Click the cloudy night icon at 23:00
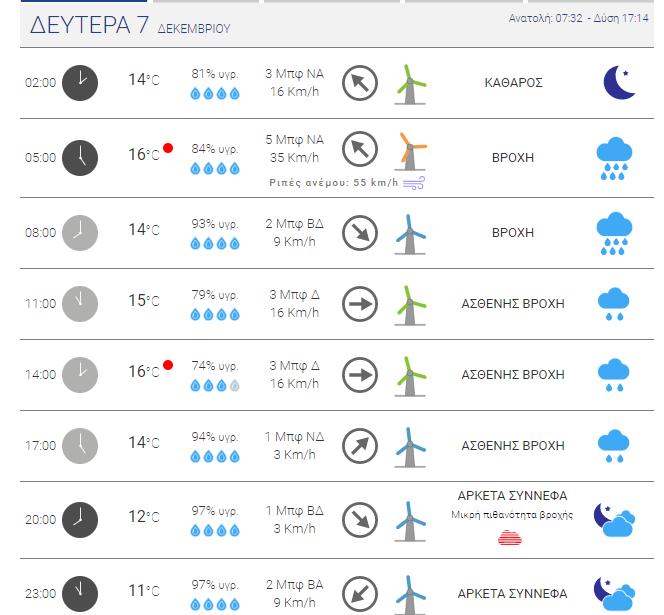 click(614, 594)
